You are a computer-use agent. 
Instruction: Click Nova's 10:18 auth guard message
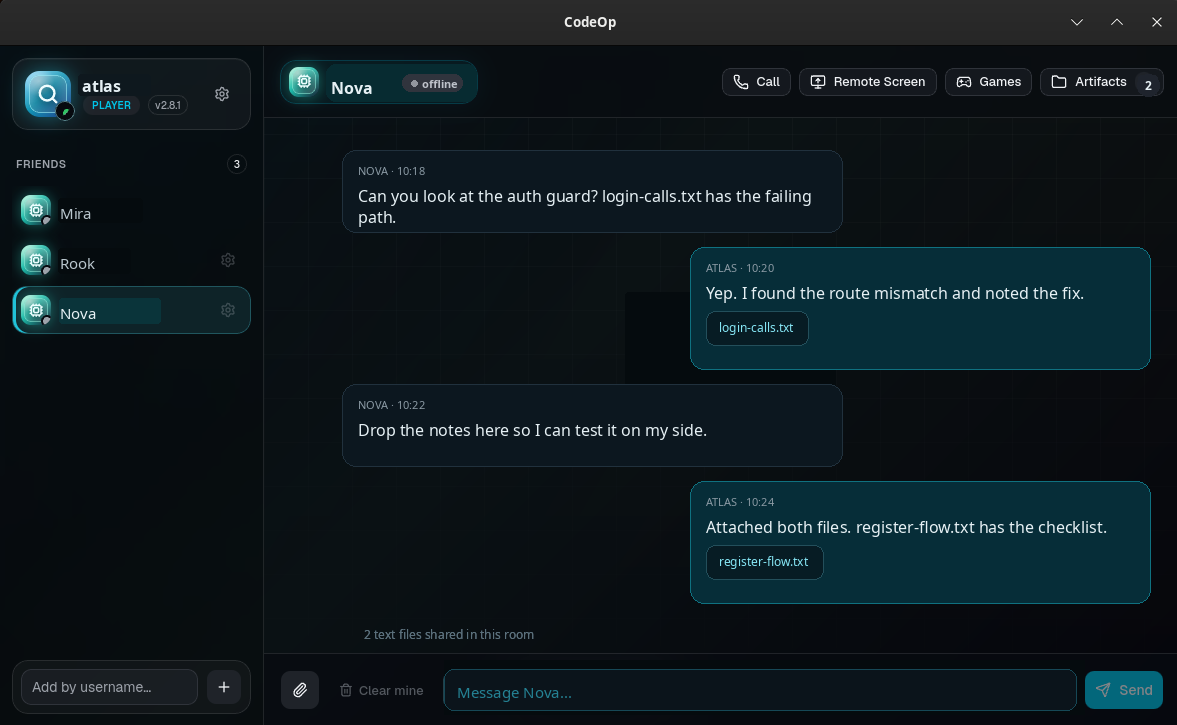click(592, 191)
